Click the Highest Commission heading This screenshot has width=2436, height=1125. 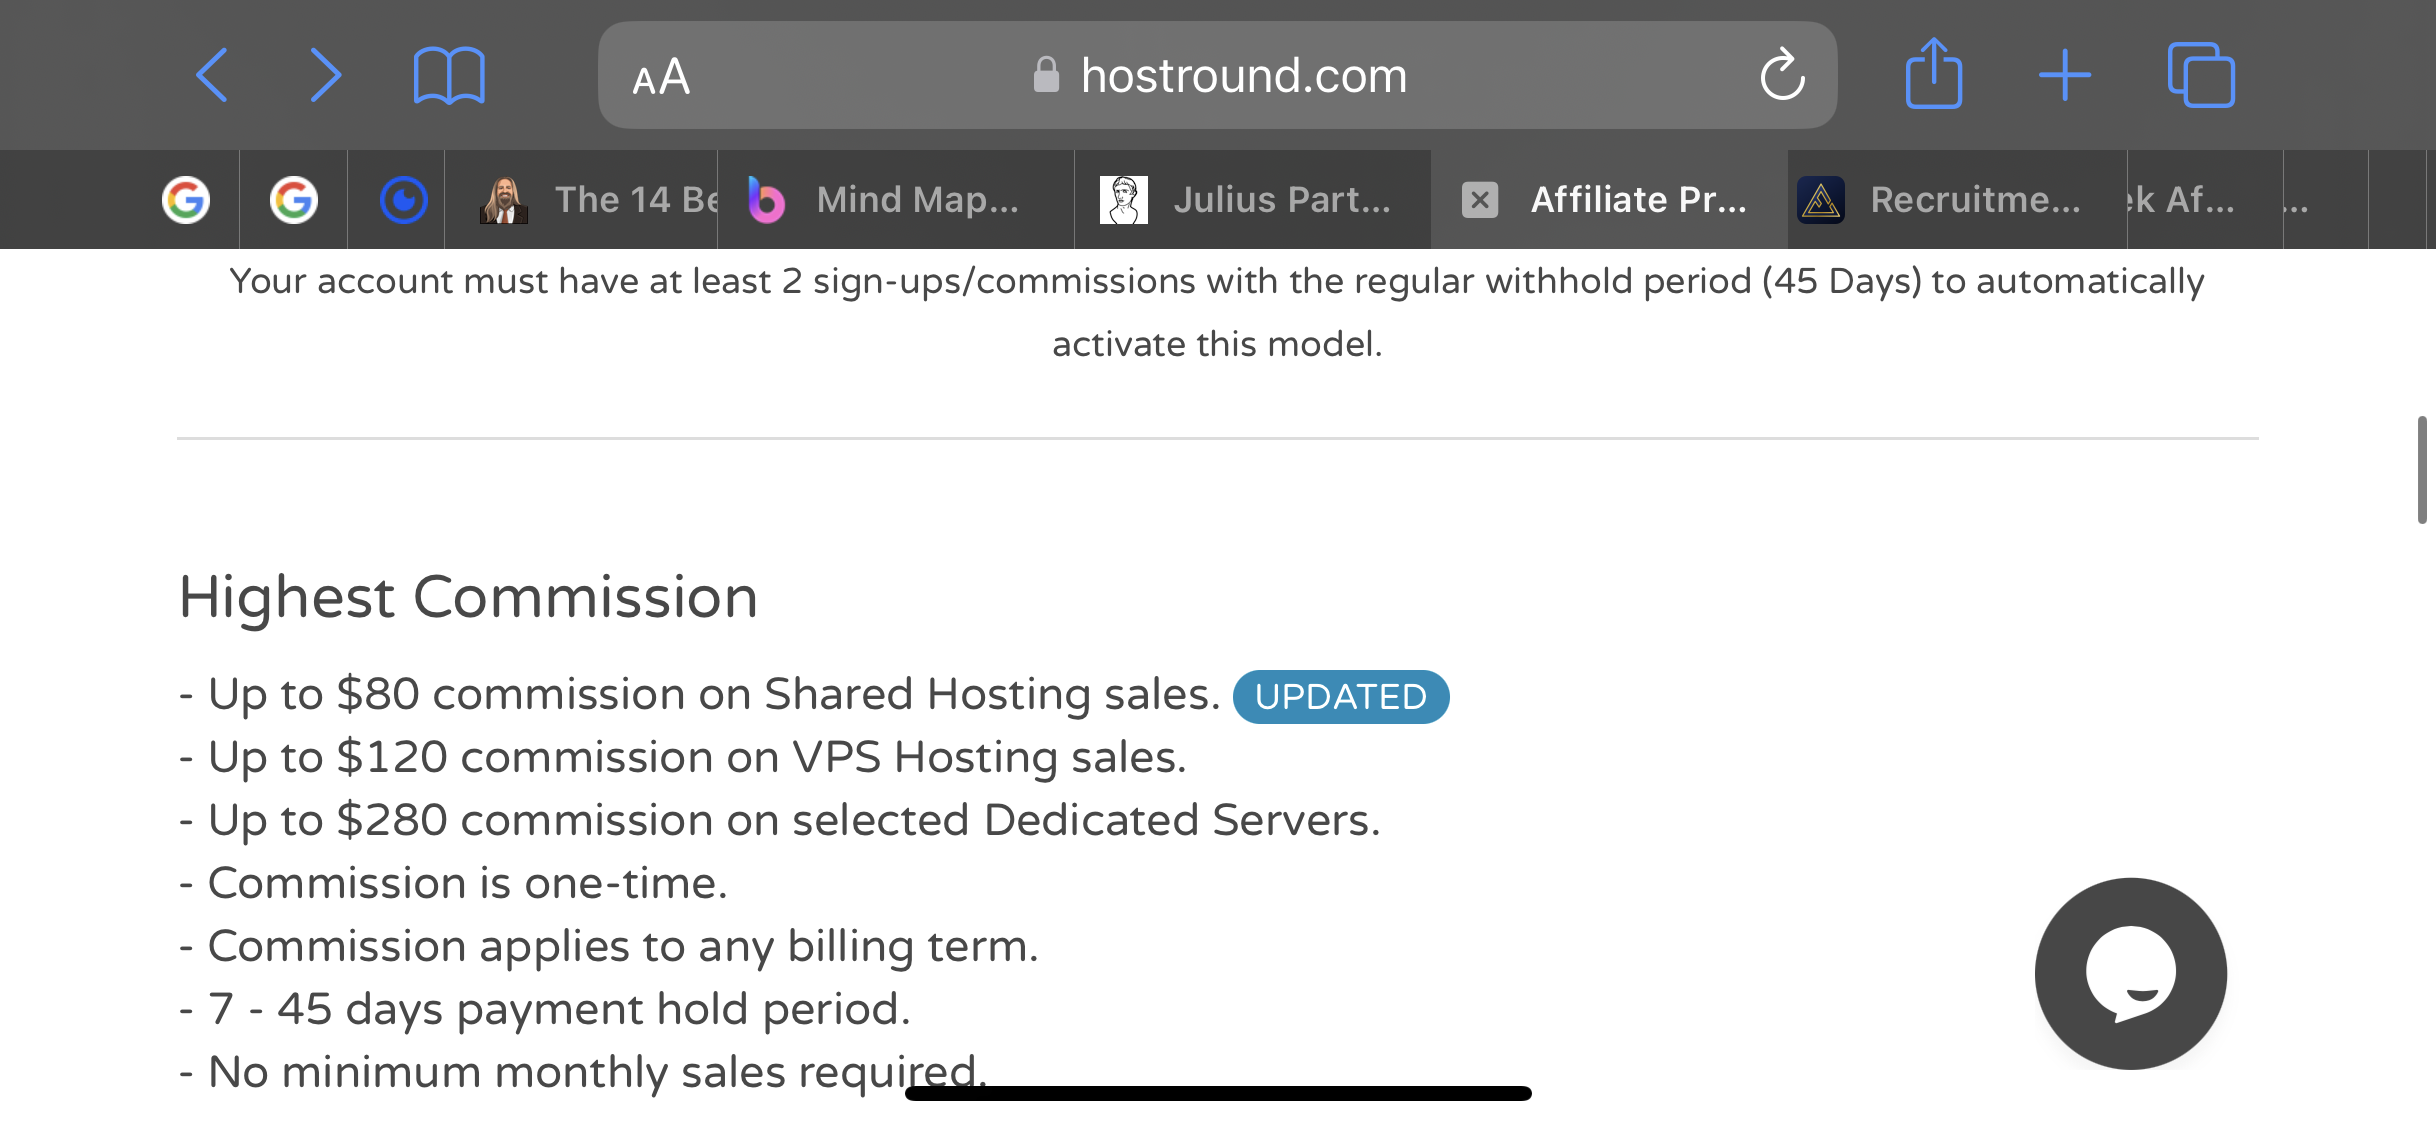point(468,597)
